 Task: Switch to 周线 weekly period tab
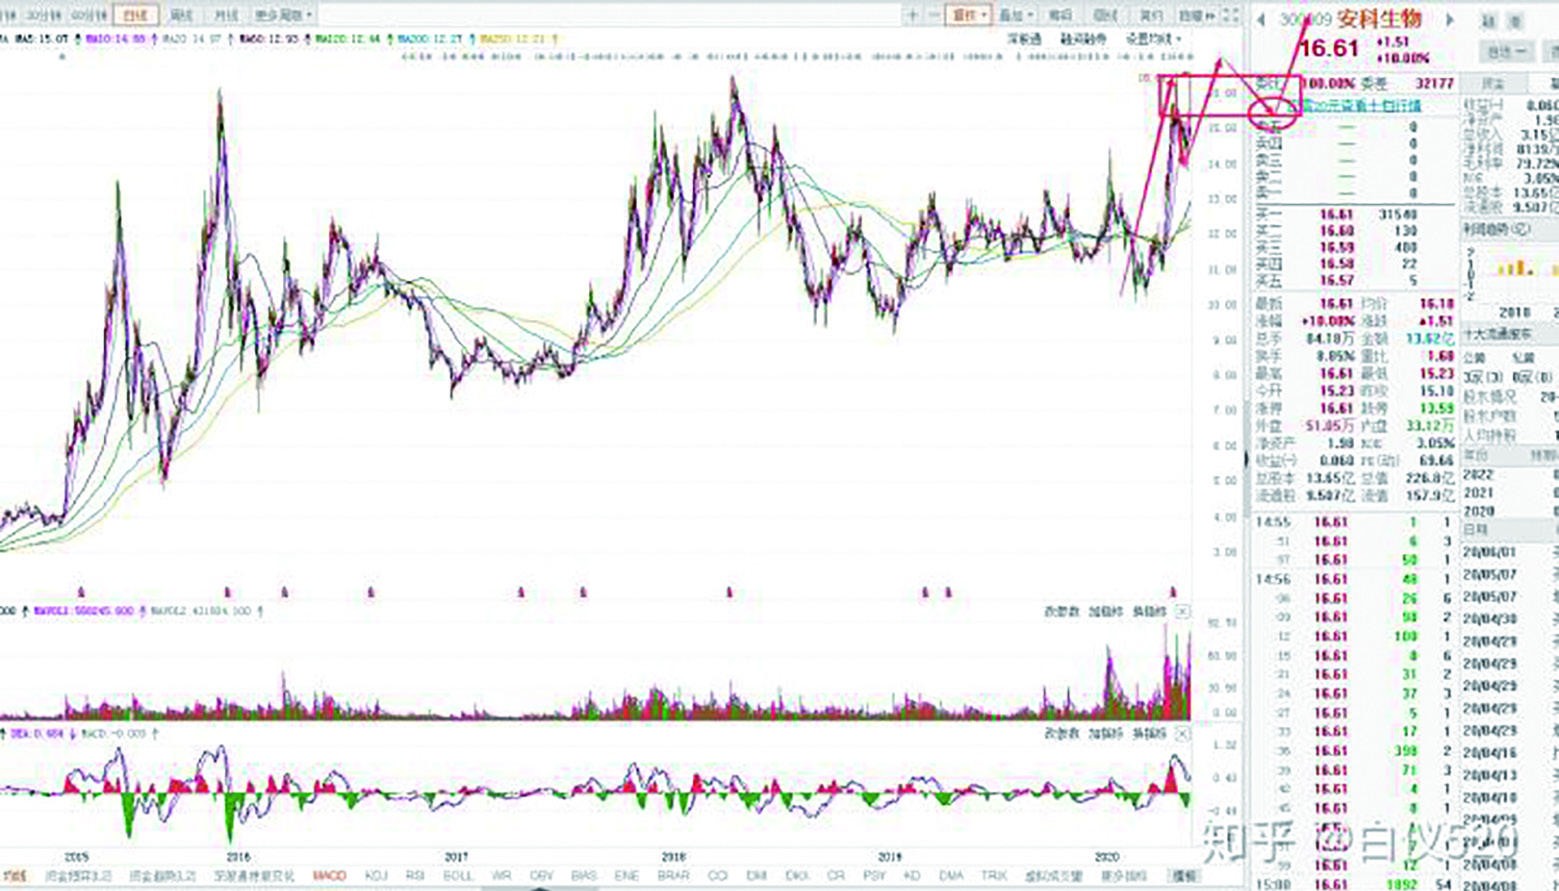181,15
